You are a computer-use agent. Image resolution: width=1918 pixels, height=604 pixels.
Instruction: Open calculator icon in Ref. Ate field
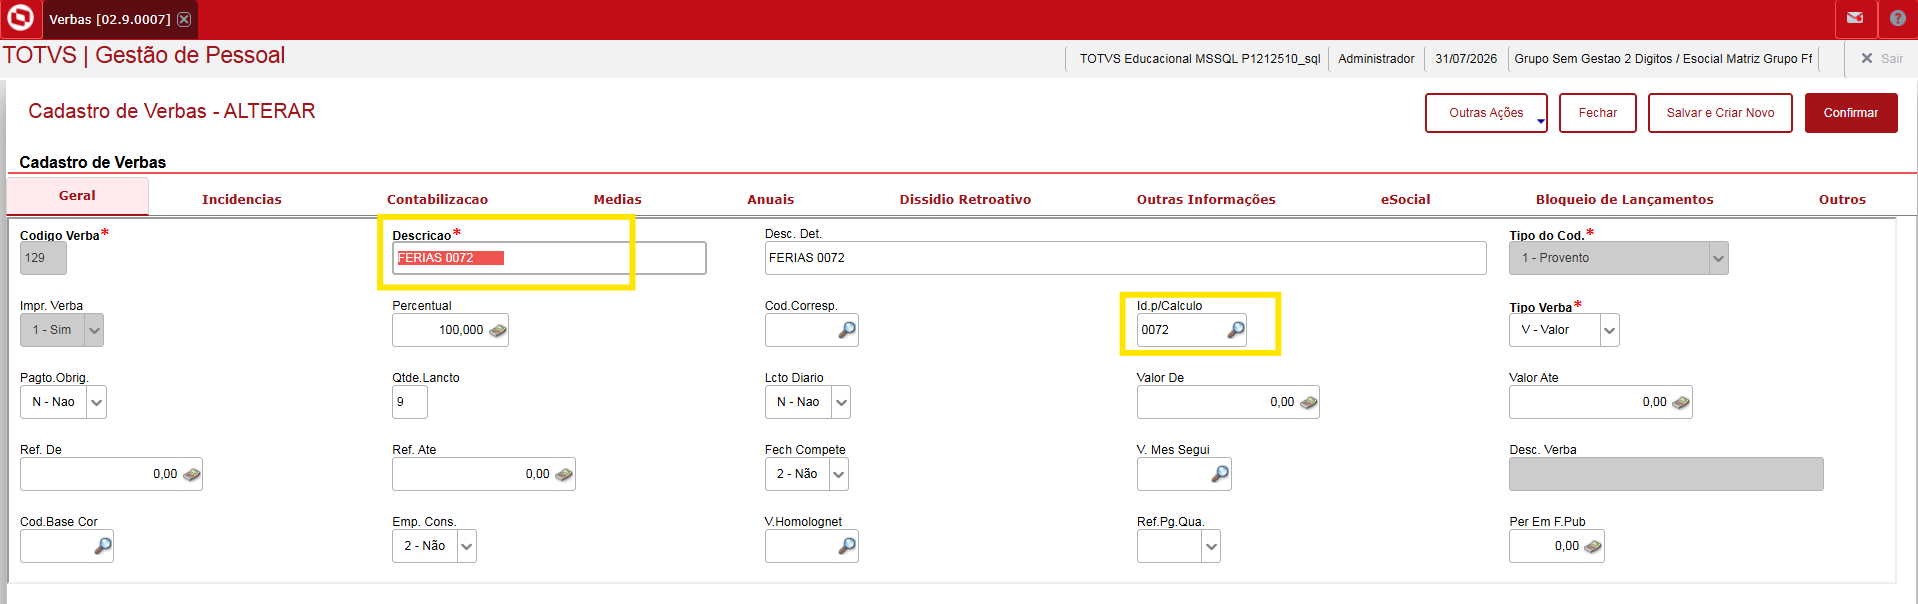point(564,474)
